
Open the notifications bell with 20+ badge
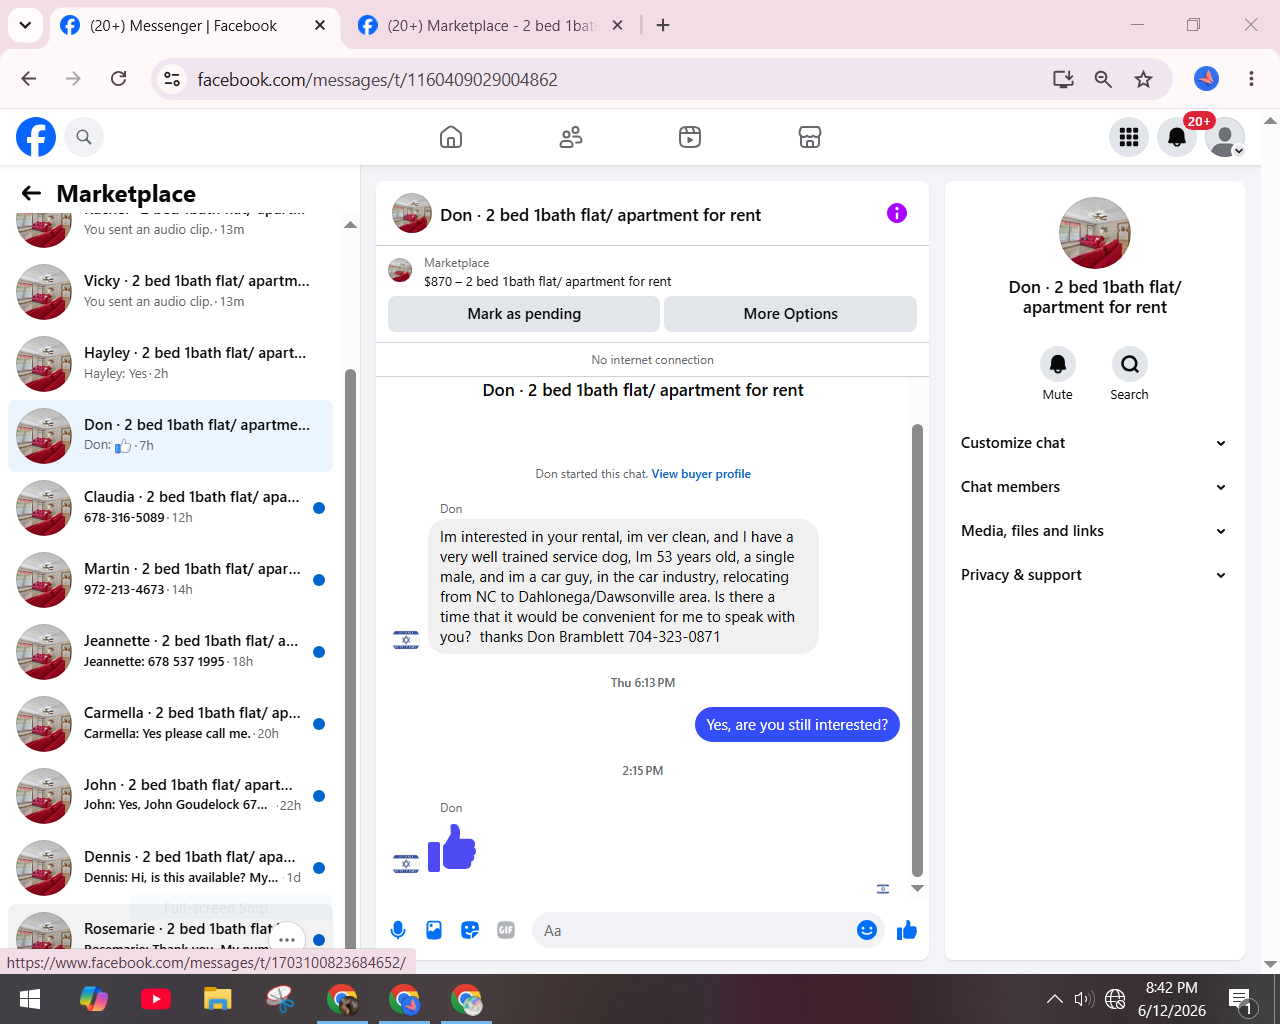(x=1177, y=137)
